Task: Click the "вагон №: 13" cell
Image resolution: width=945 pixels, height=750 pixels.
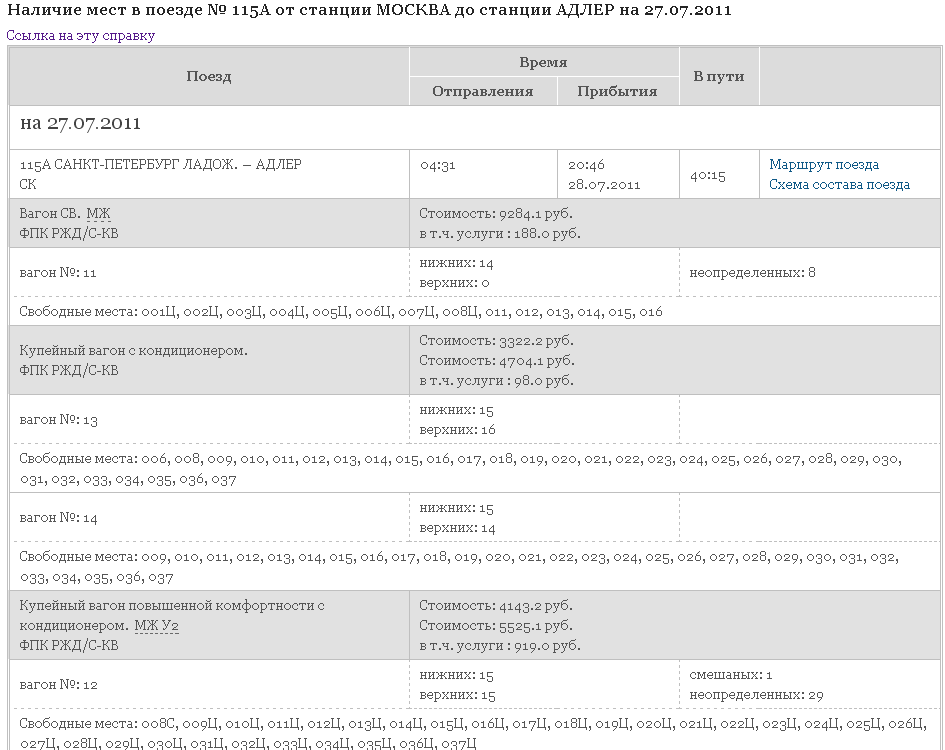Action: 58,420
